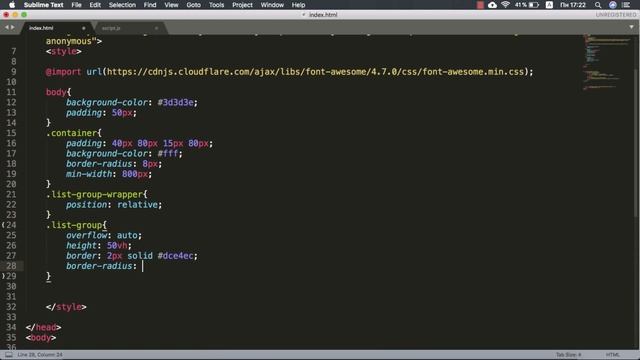Open the Project menu

[242, 5]
